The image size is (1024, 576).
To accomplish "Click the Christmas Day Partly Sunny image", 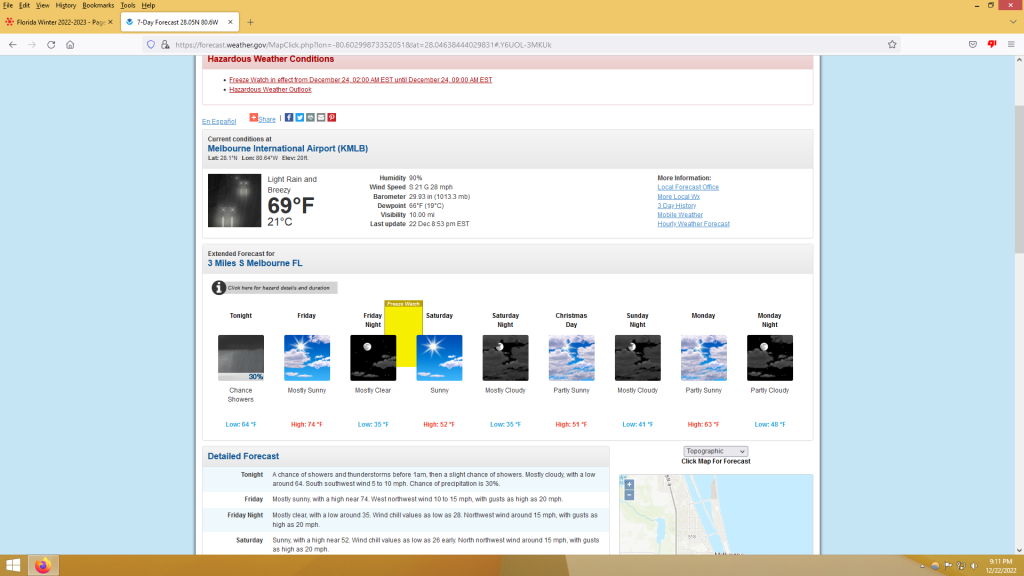I will click(571, 358).
